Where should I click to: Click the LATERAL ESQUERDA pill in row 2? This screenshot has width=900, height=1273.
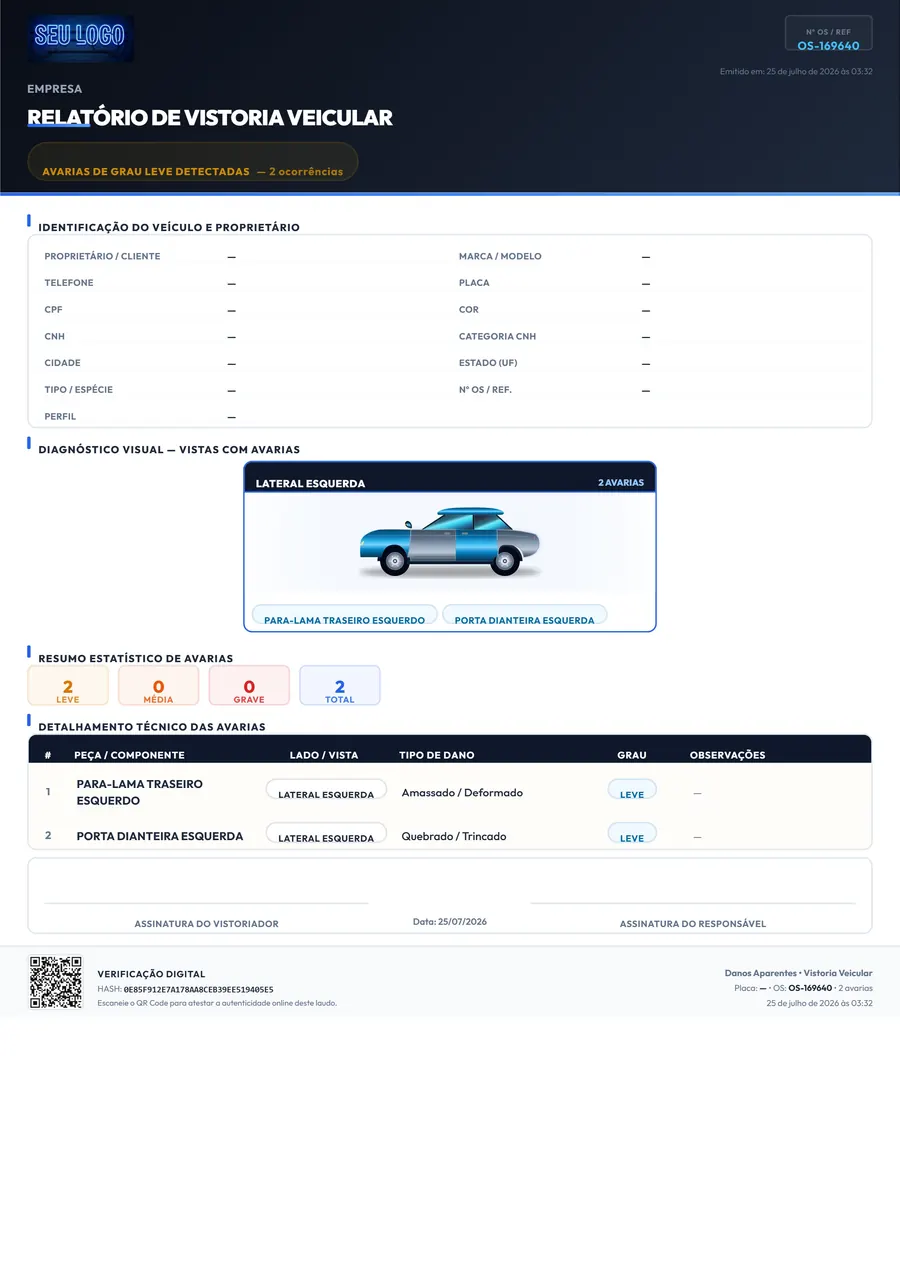click(326, 834)
